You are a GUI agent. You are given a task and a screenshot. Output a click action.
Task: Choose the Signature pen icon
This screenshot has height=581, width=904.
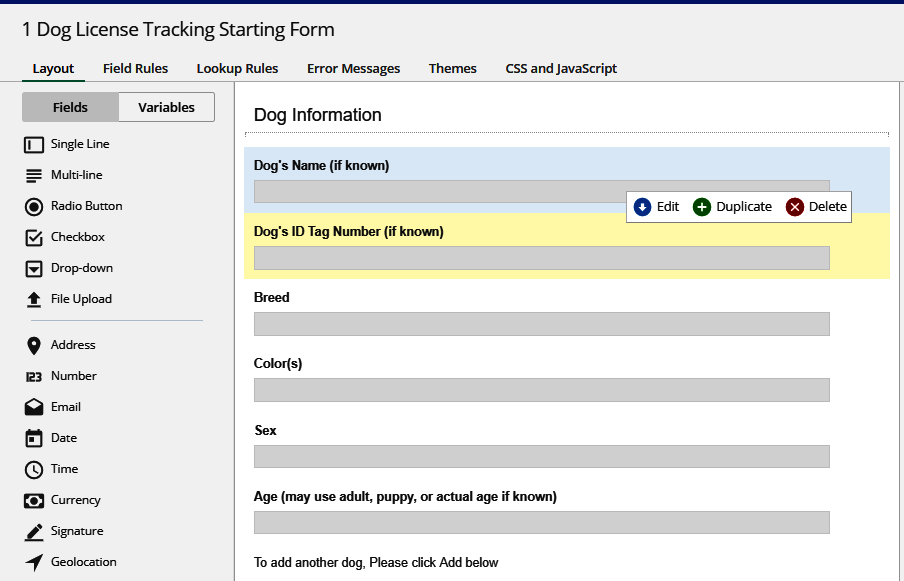[x=34, y=532]
